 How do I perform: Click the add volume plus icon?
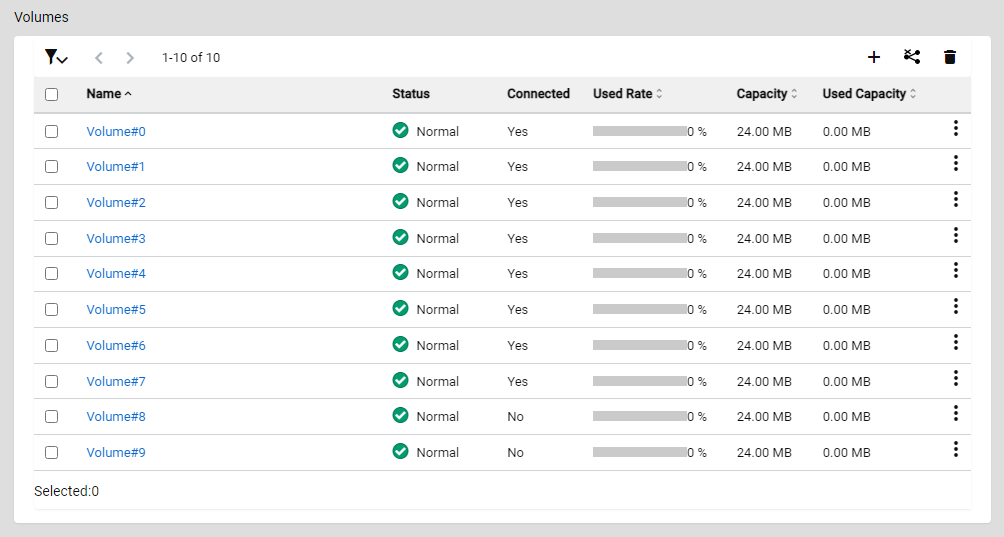click(x=873, y=57)
